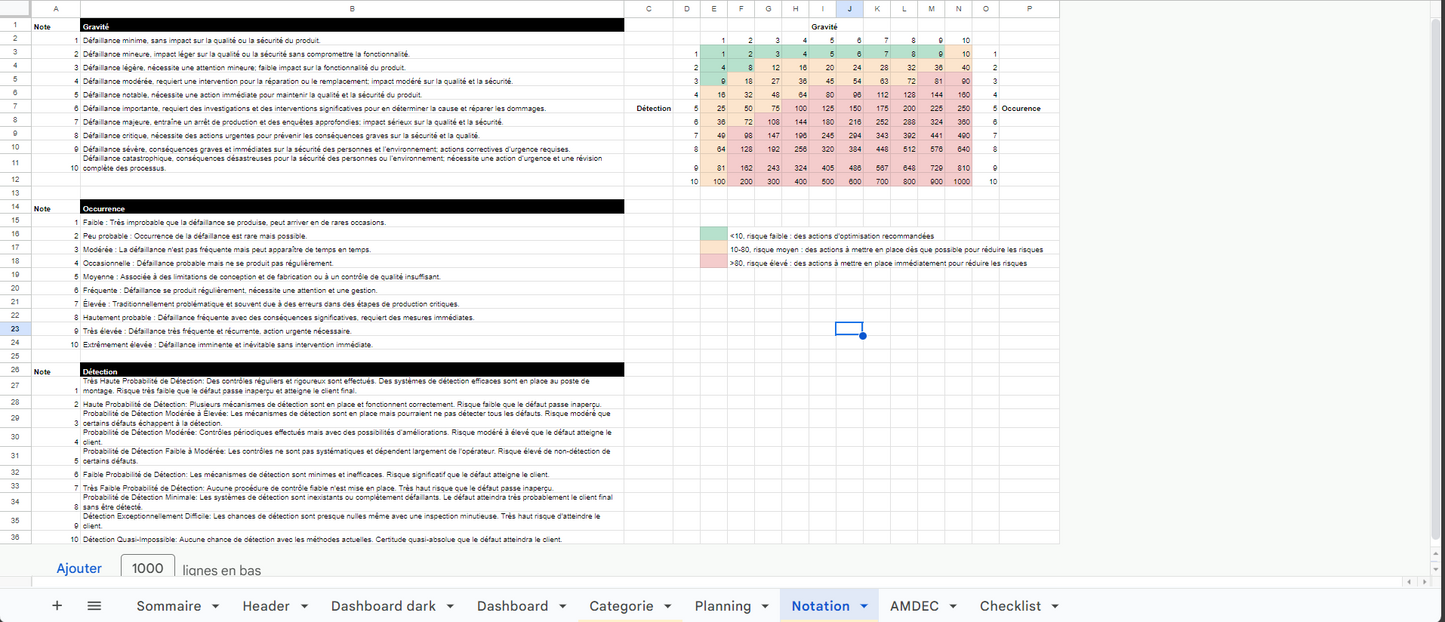The image size is (1445, 622).
Task: Click the row count field showing 1000
Action: click(x=148, y=568)
